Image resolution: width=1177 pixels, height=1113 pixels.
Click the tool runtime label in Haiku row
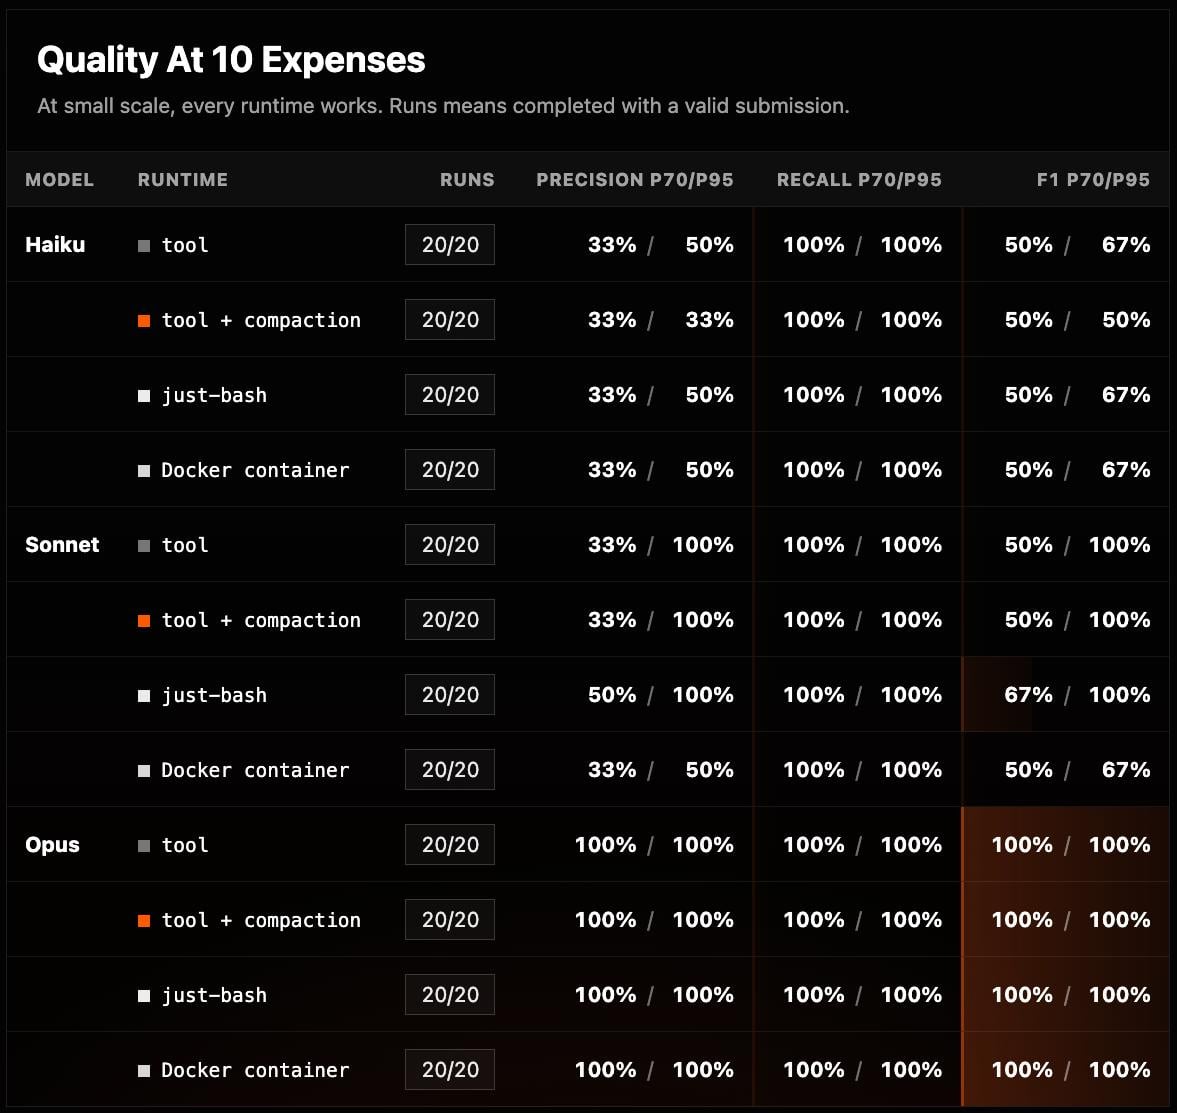click(185, 245)
